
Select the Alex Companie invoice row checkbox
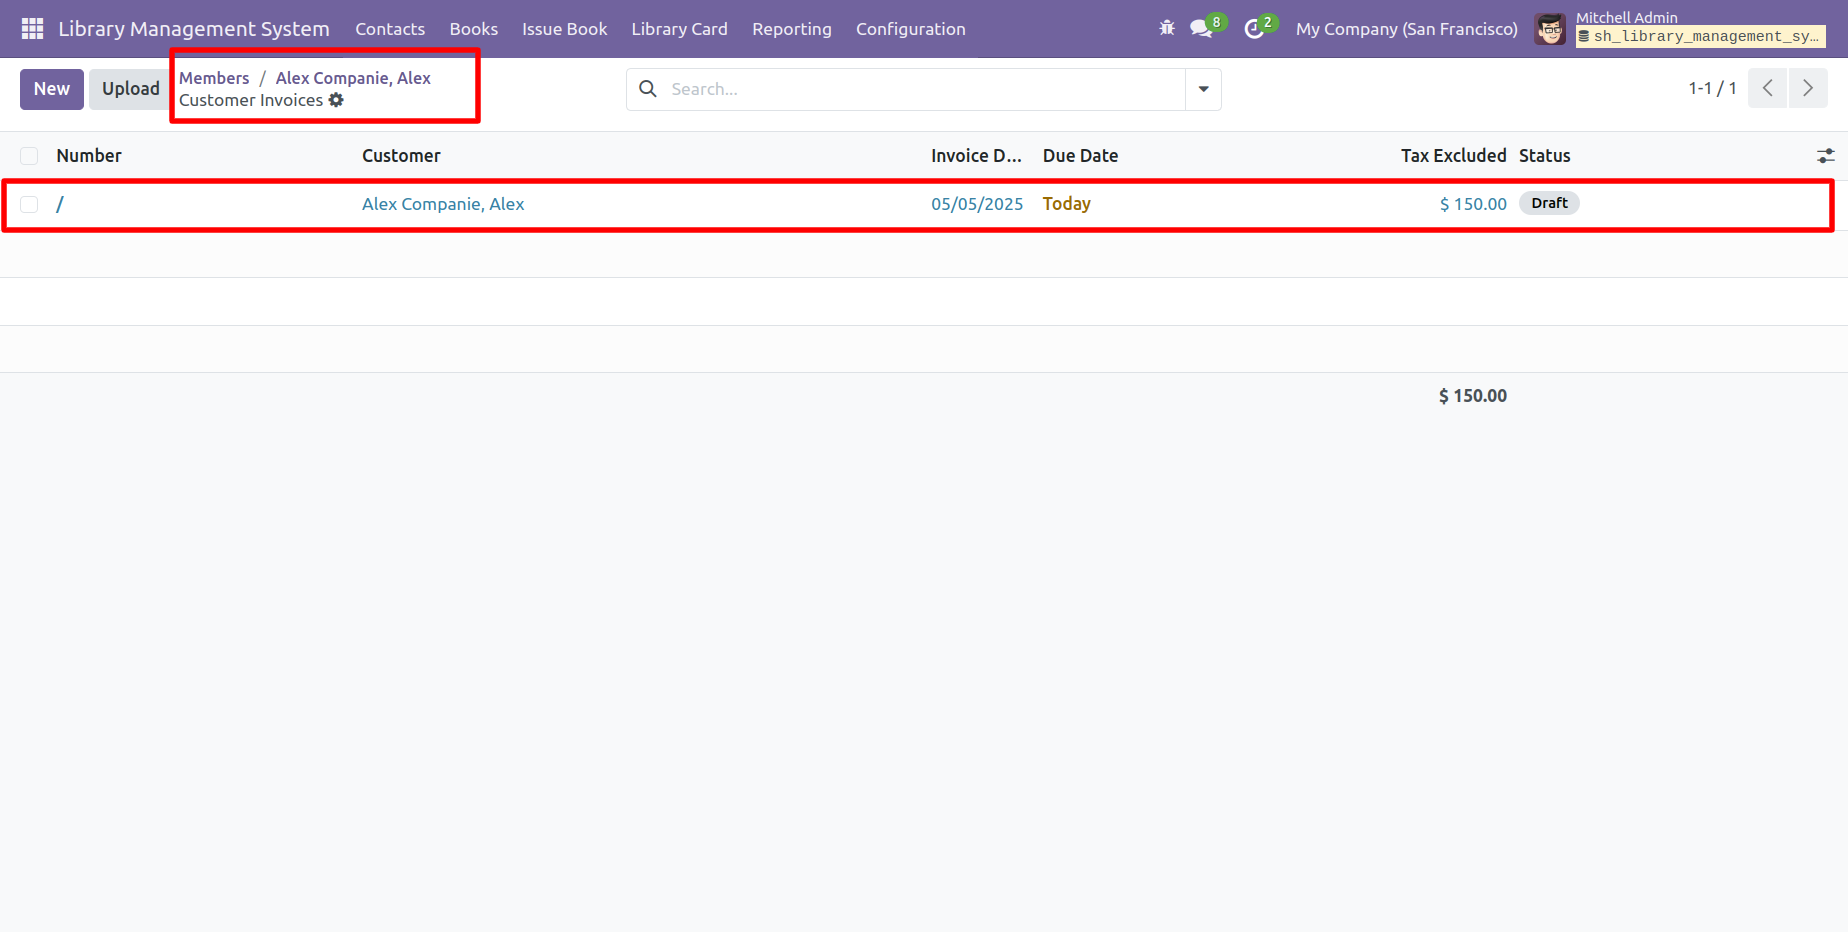(29, 204)
